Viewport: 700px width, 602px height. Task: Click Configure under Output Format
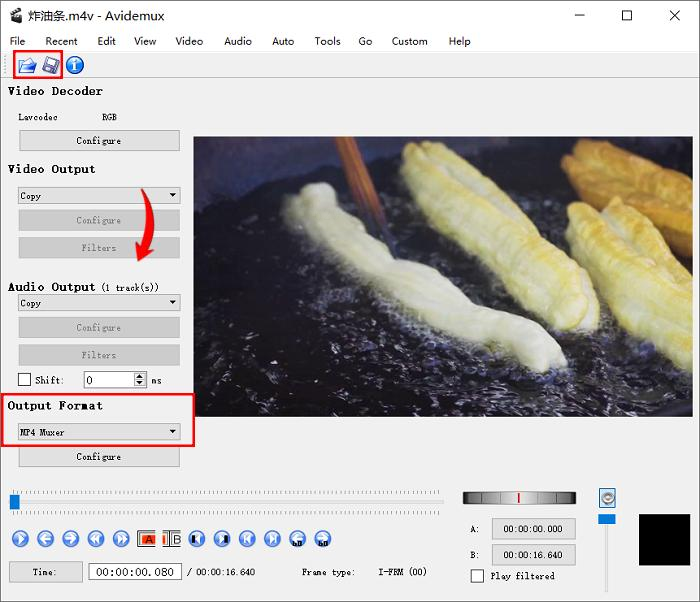point(99,457)
